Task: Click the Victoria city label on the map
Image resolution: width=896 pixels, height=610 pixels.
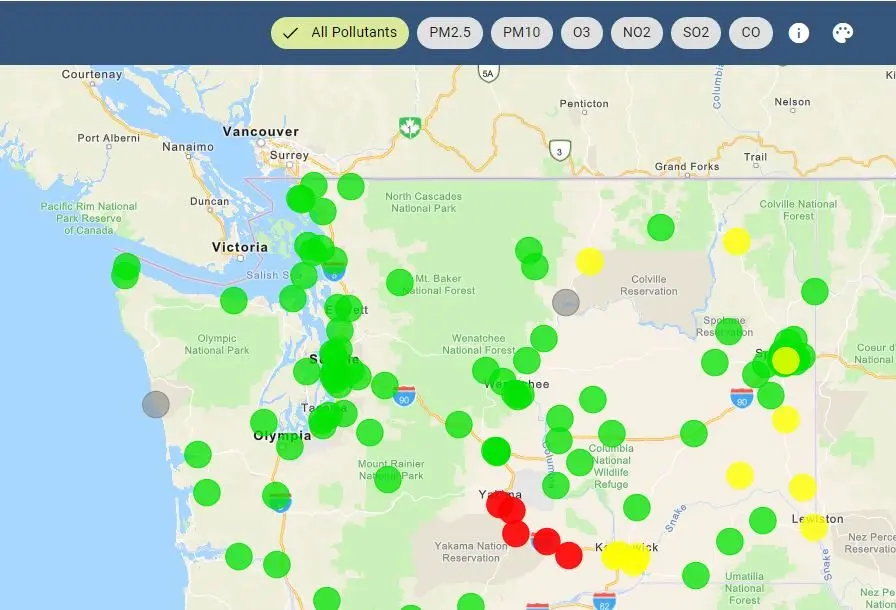Action: click(240, 247)
